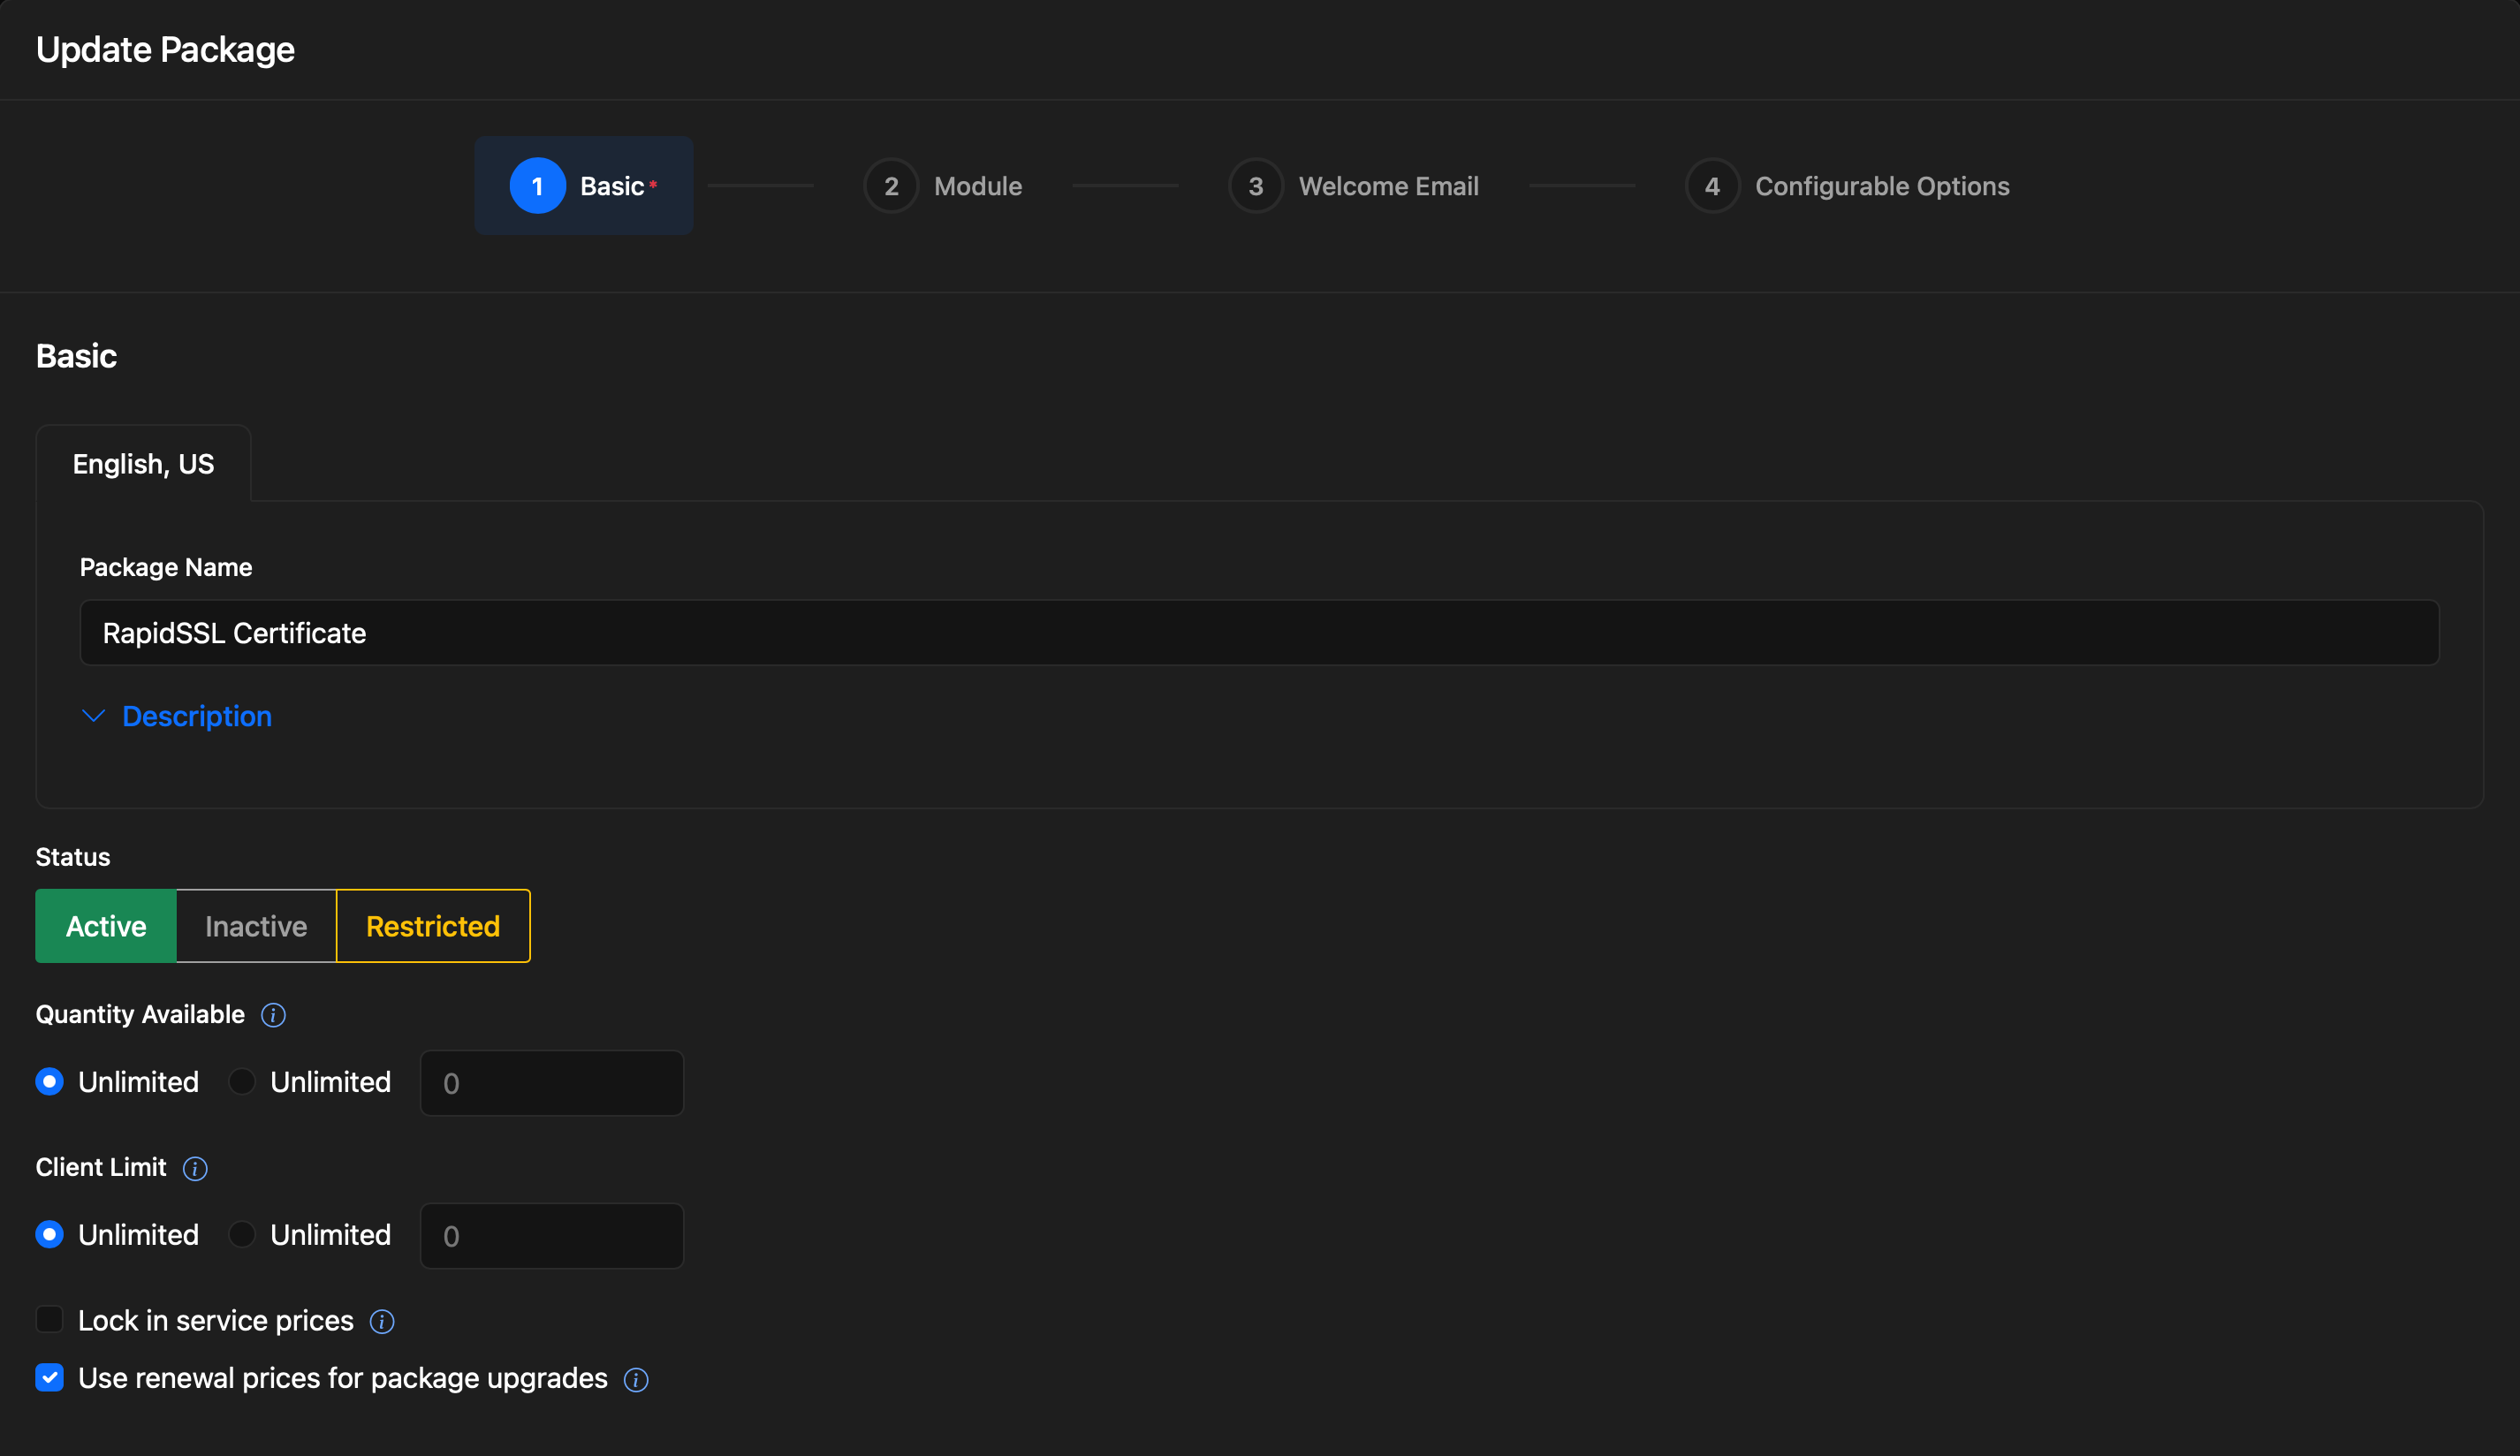2520x1456 pixels.
Task: Click the Package Name input field
Action: click(x=1259, y=633)
